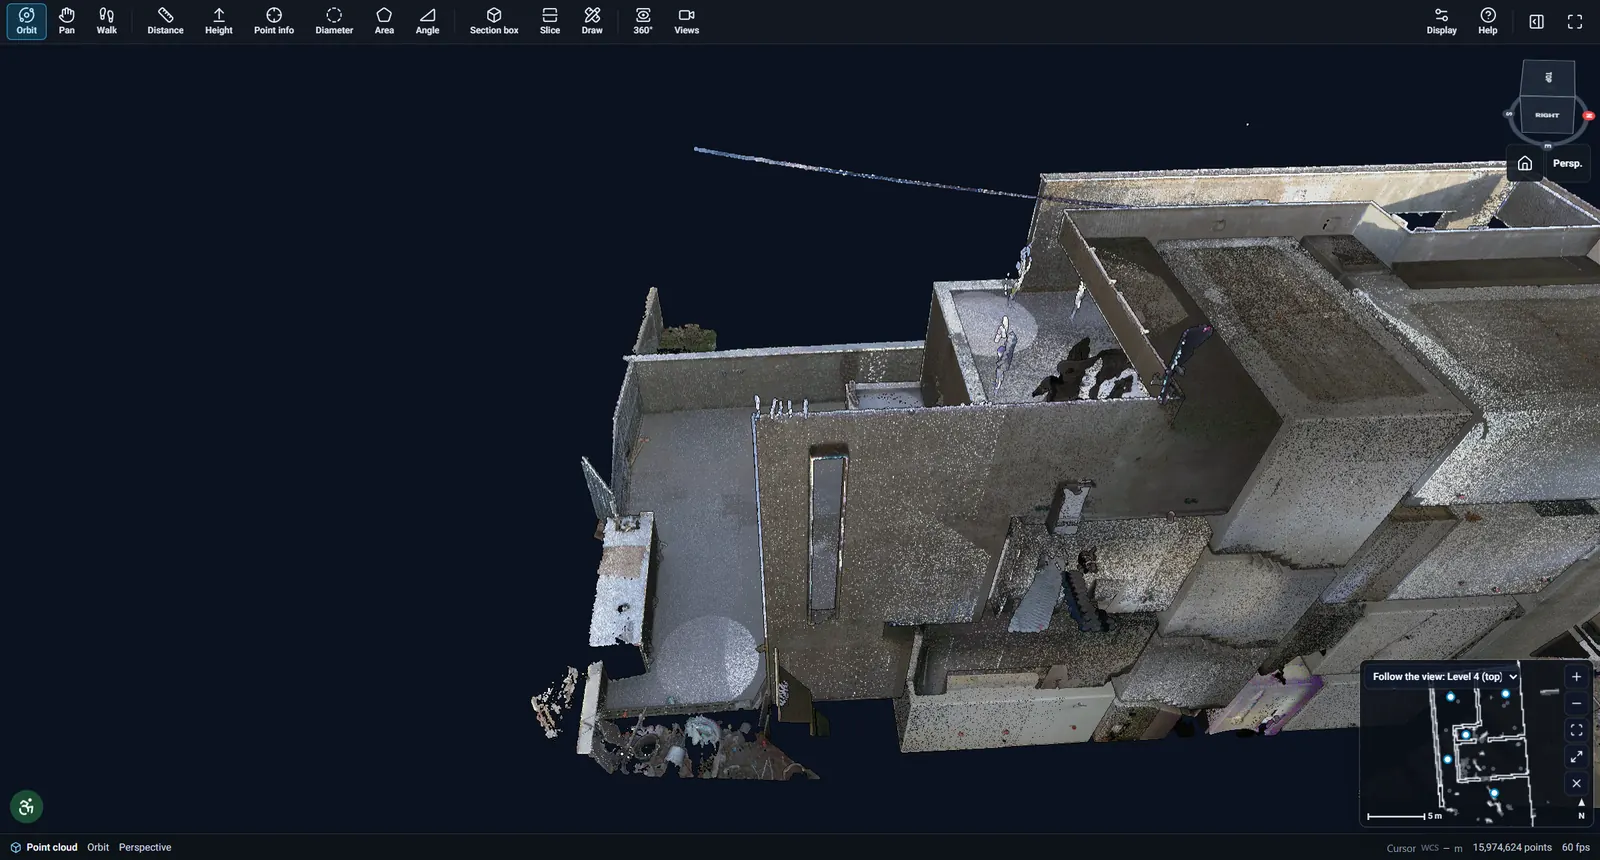Open the Help menu
Image resolution: width=1600 pixels, height=860 pixels.
1488,21
